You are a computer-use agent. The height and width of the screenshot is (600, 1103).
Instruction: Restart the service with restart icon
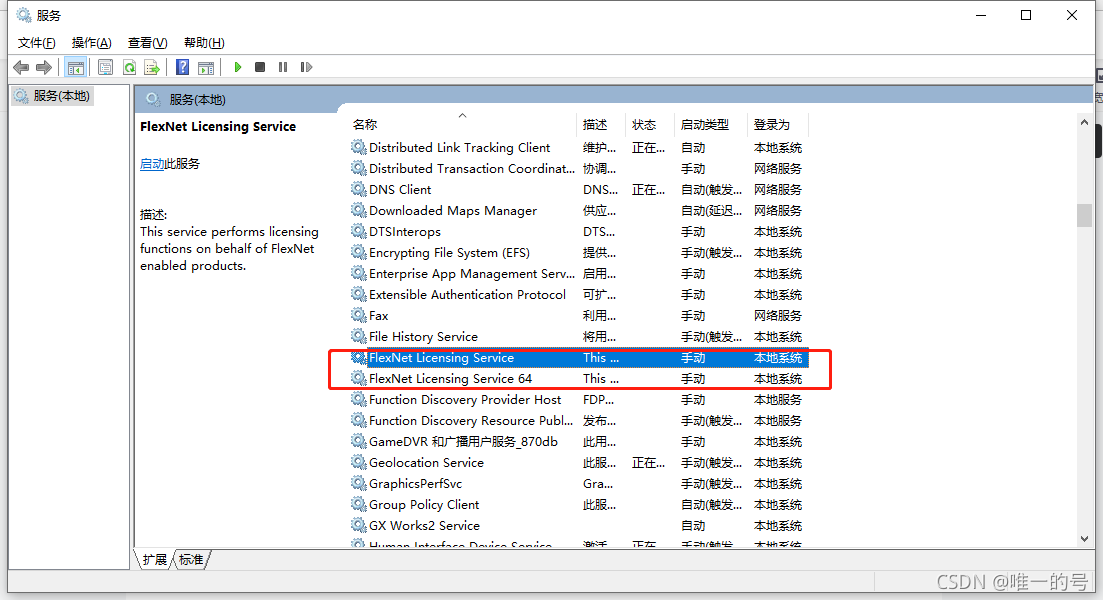[x=306, y=68]
